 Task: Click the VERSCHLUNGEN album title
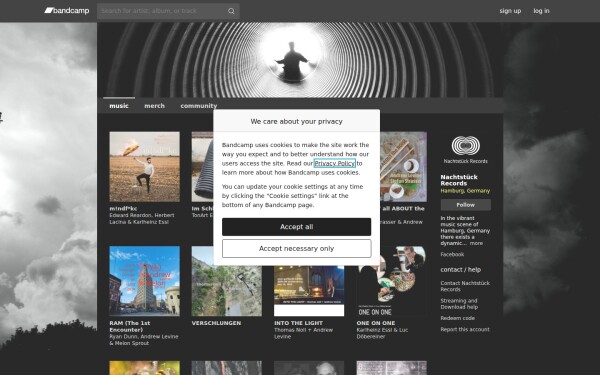216,323
